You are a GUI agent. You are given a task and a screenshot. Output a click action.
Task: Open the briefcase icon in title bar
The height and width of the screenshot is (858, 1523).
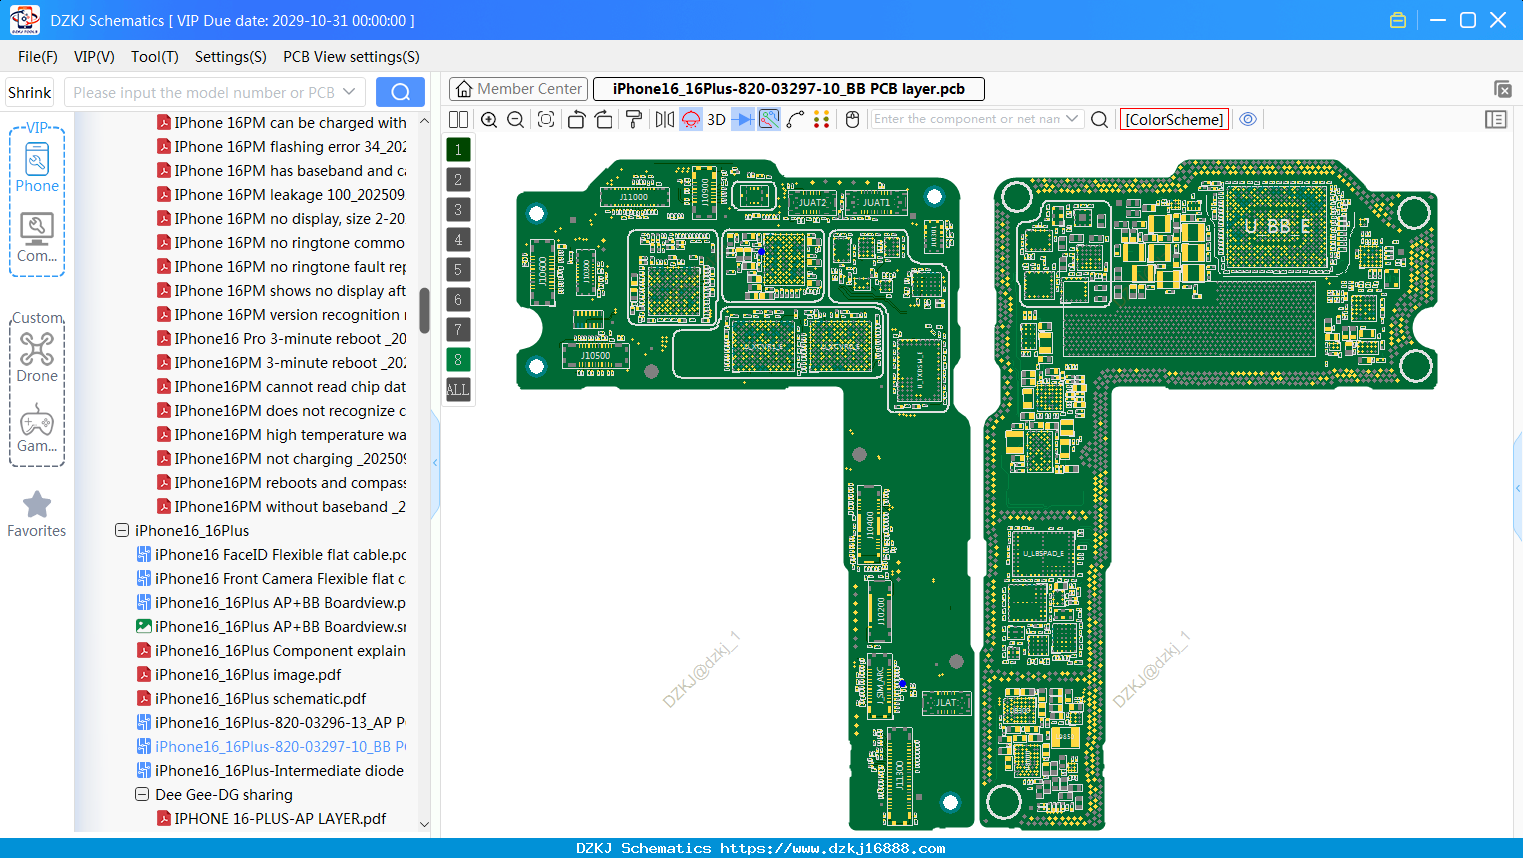(1398, 20)
